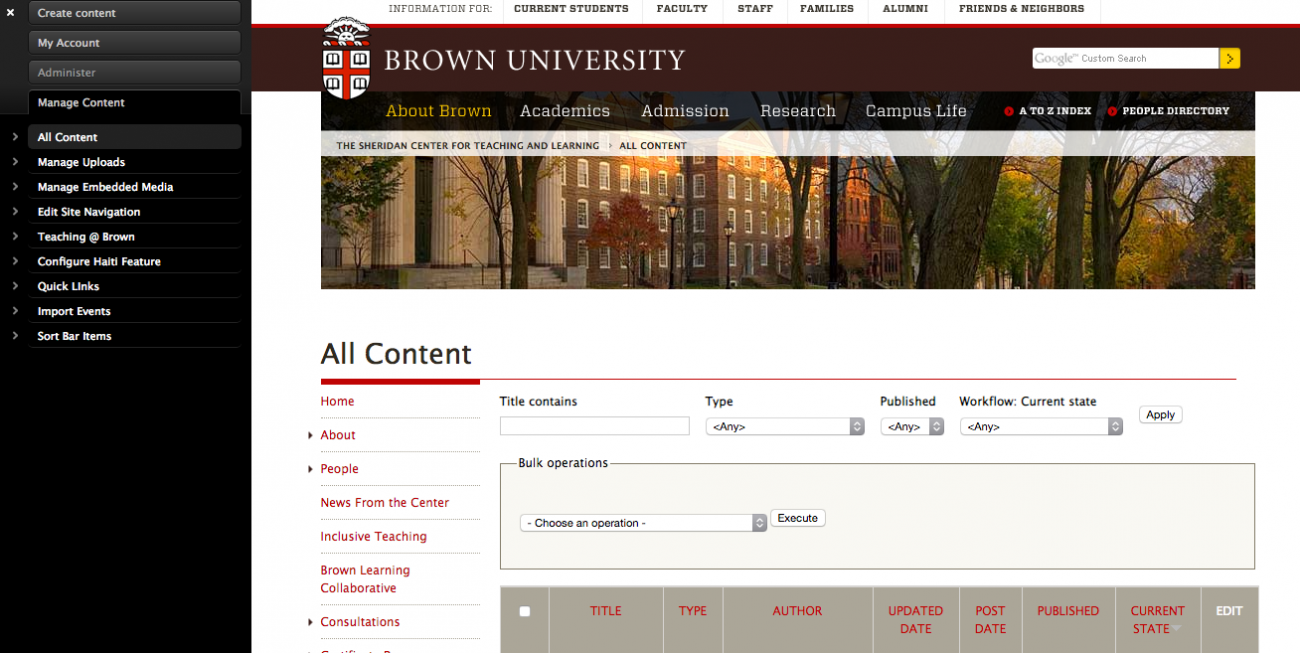This screenshot has width=1300, height=653.
Task: Open the Create content admin tab
Action: 135,13
